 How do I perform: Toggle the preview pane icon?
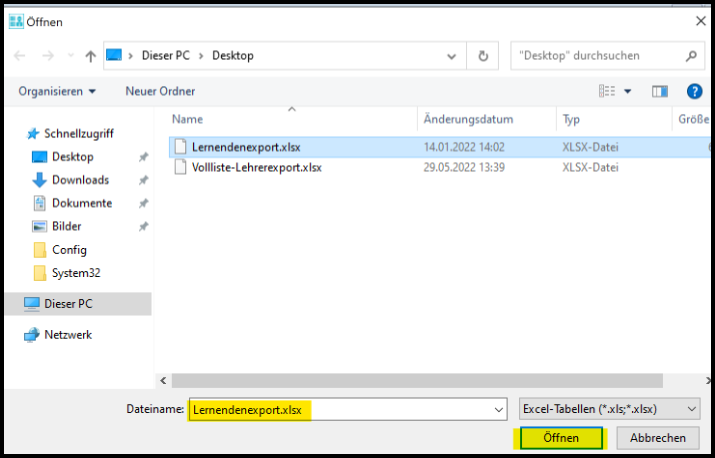[x=660, y=91]
